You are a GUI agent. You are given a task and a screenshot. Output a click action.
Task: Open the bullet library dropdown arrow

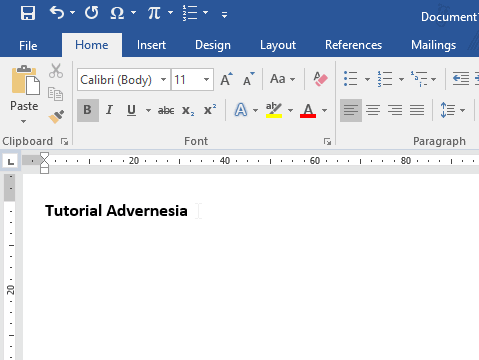pyautogui.click(x=367, y=79)
